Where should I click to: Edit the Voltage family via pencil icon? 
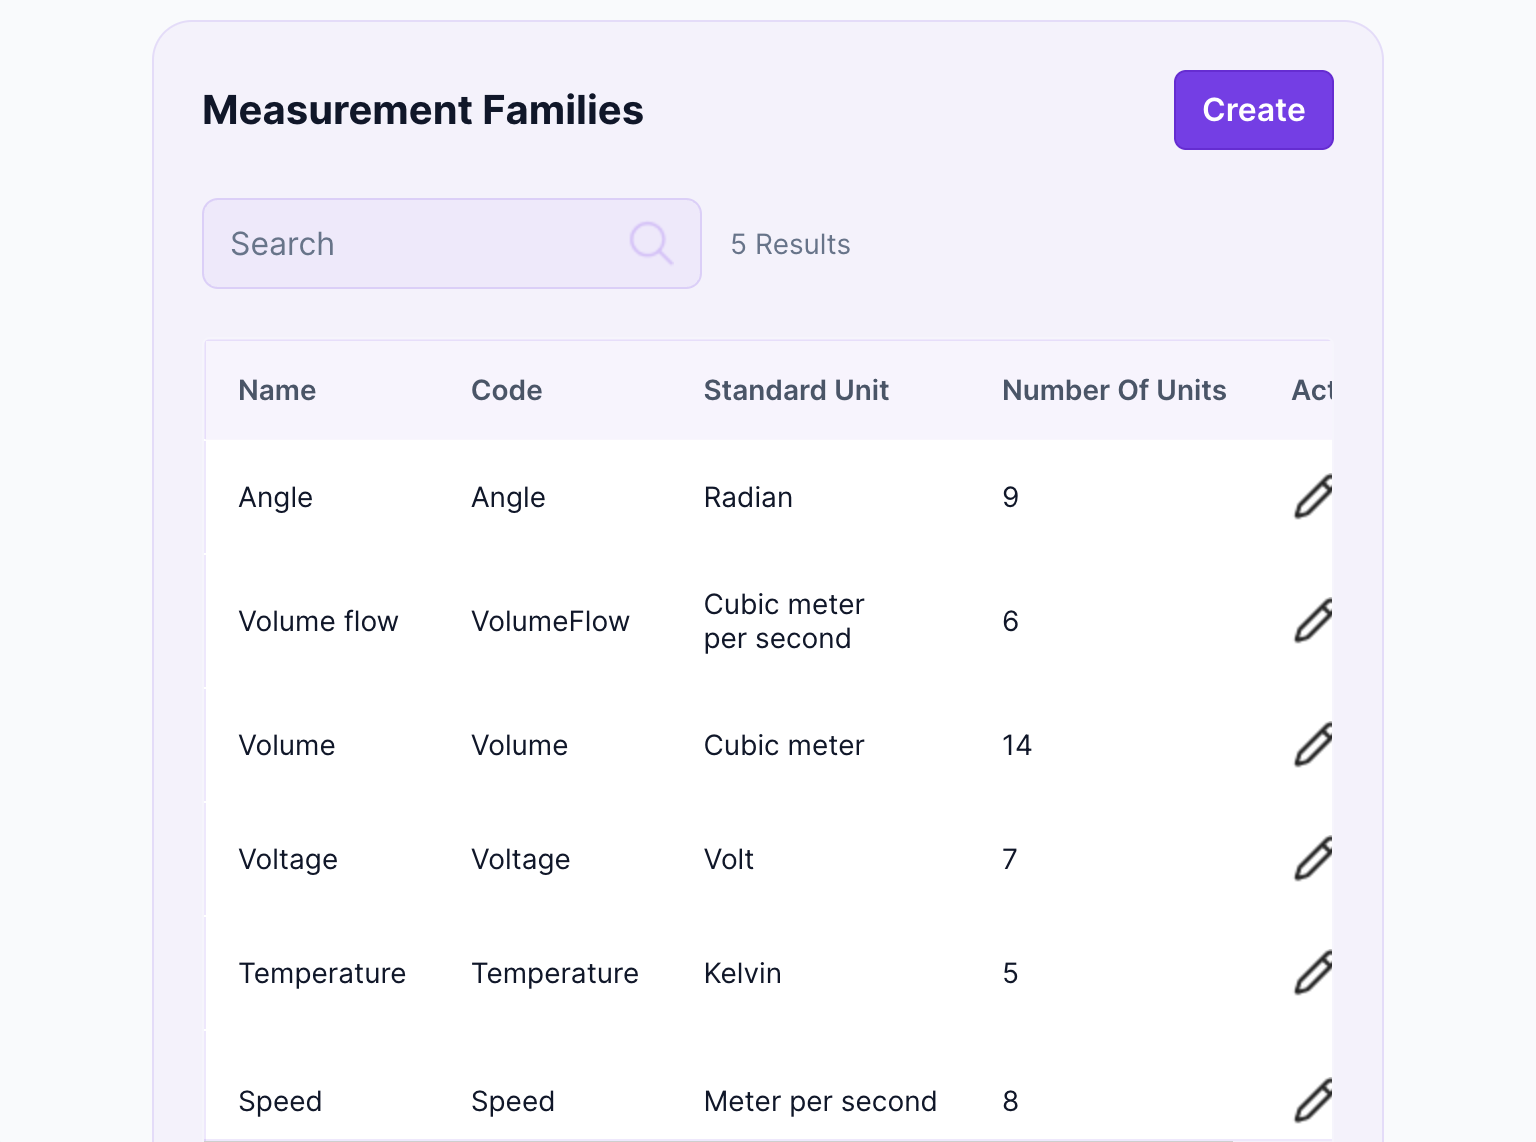(x=1313, y=859)
